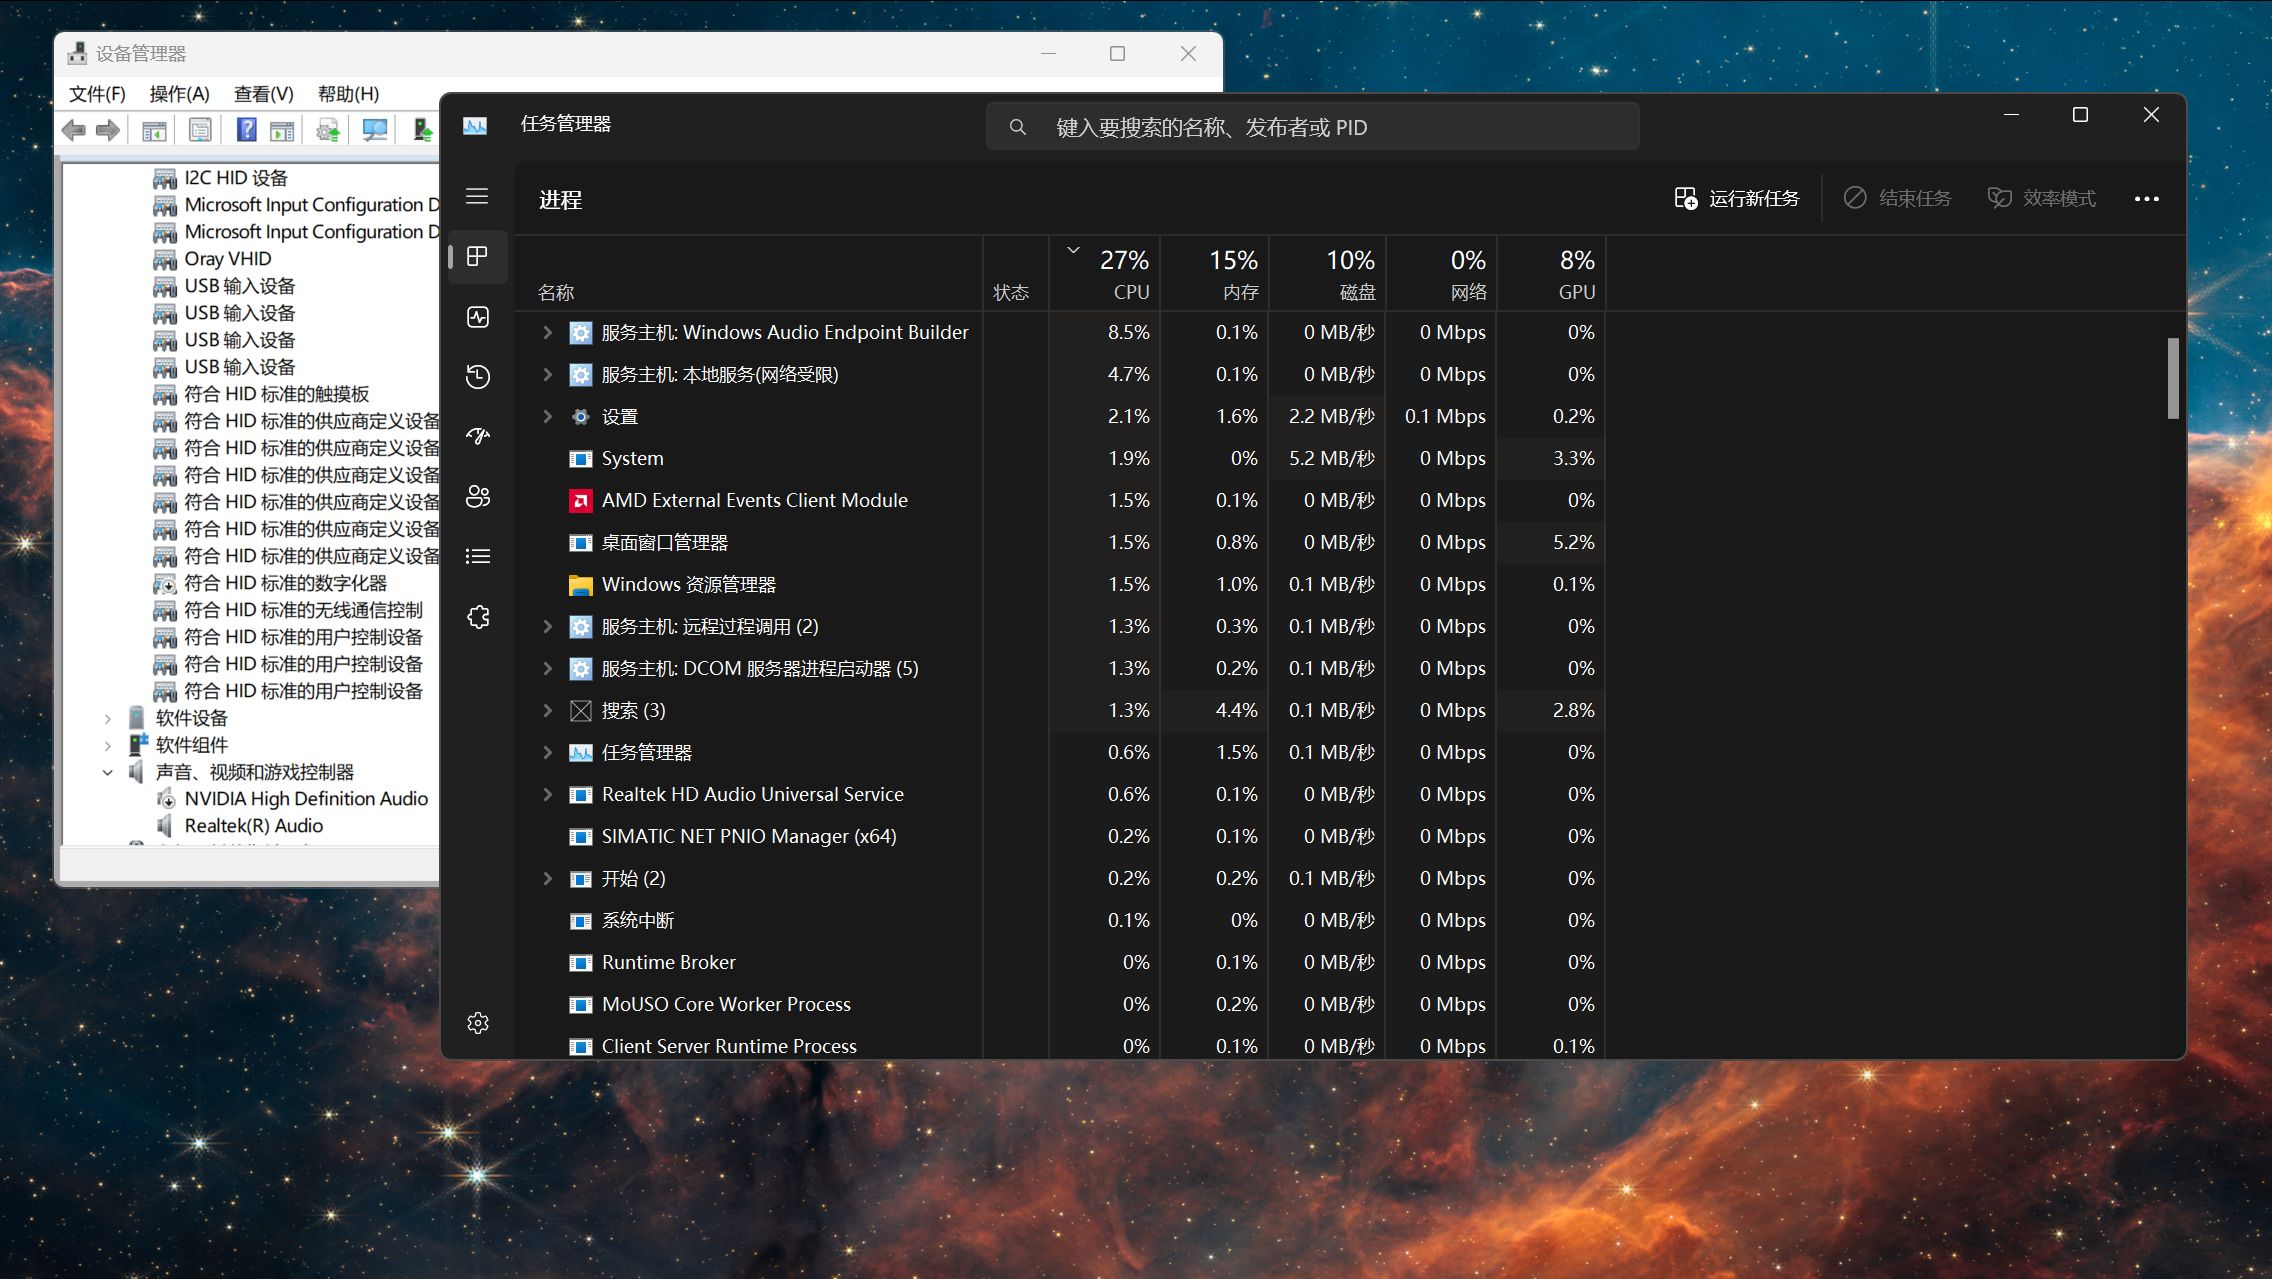Click the Windows 资源管理器 folder icon
The height and width of the screenshot is (1279, 2272).
click(580, 585)
